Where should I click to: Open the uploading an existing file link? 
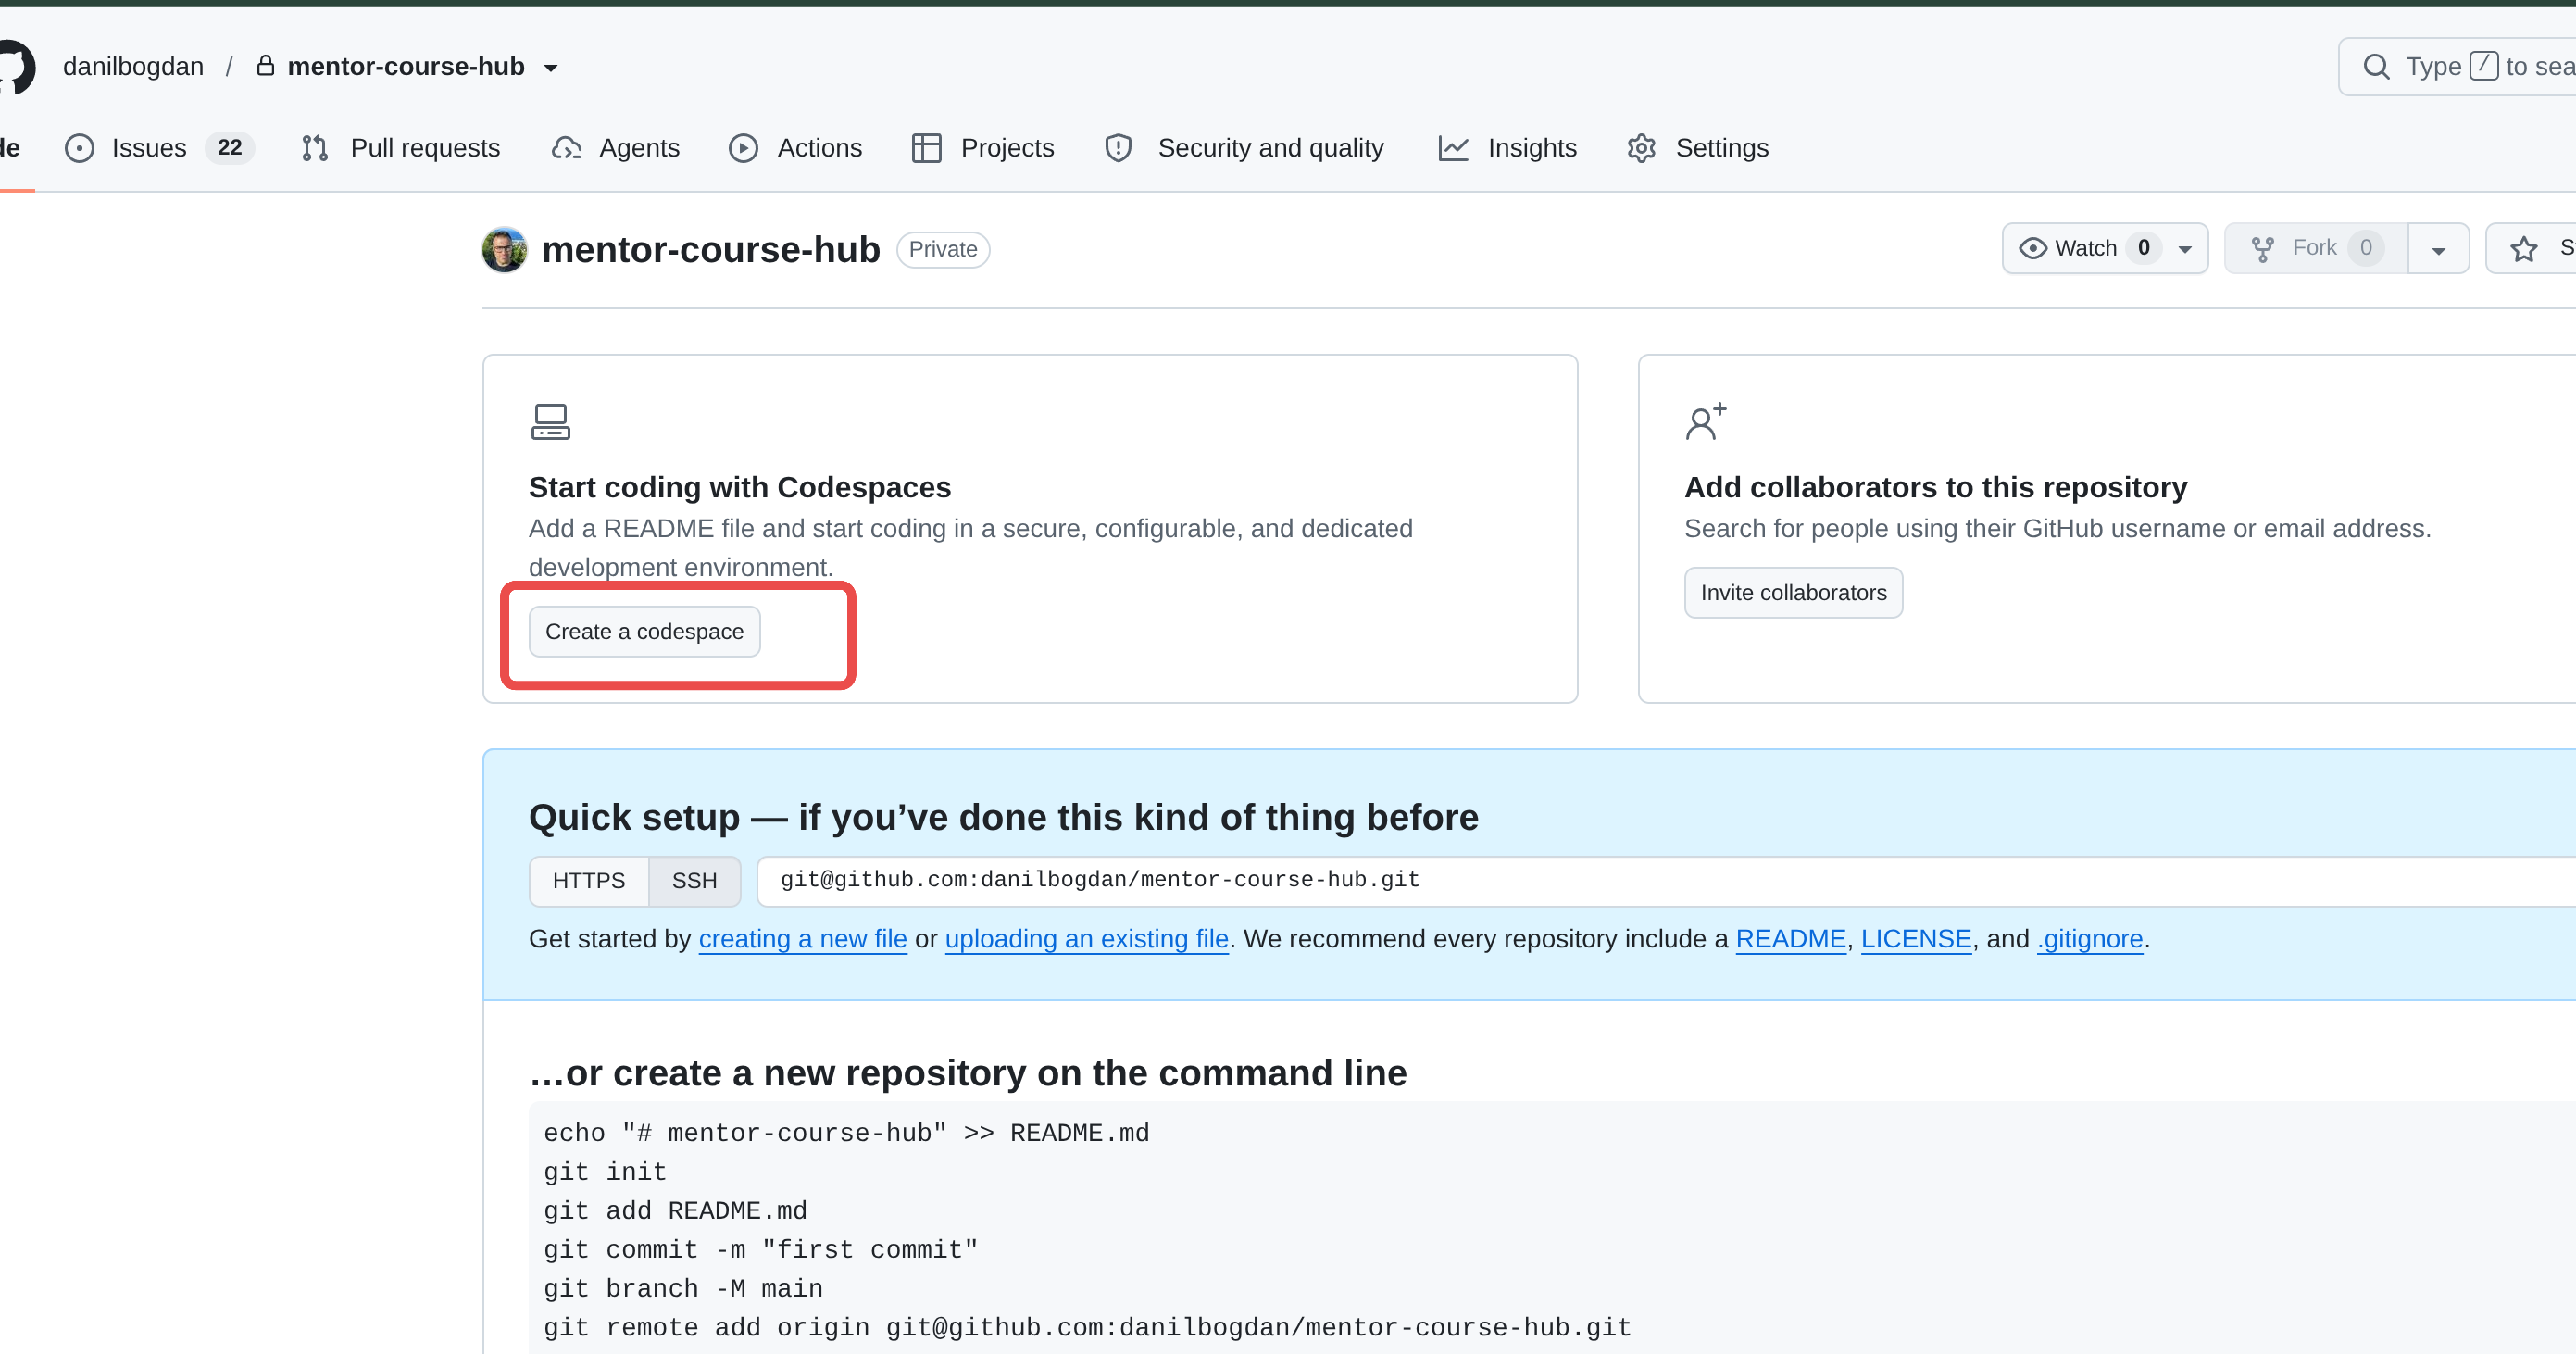tap(1086, 939)
